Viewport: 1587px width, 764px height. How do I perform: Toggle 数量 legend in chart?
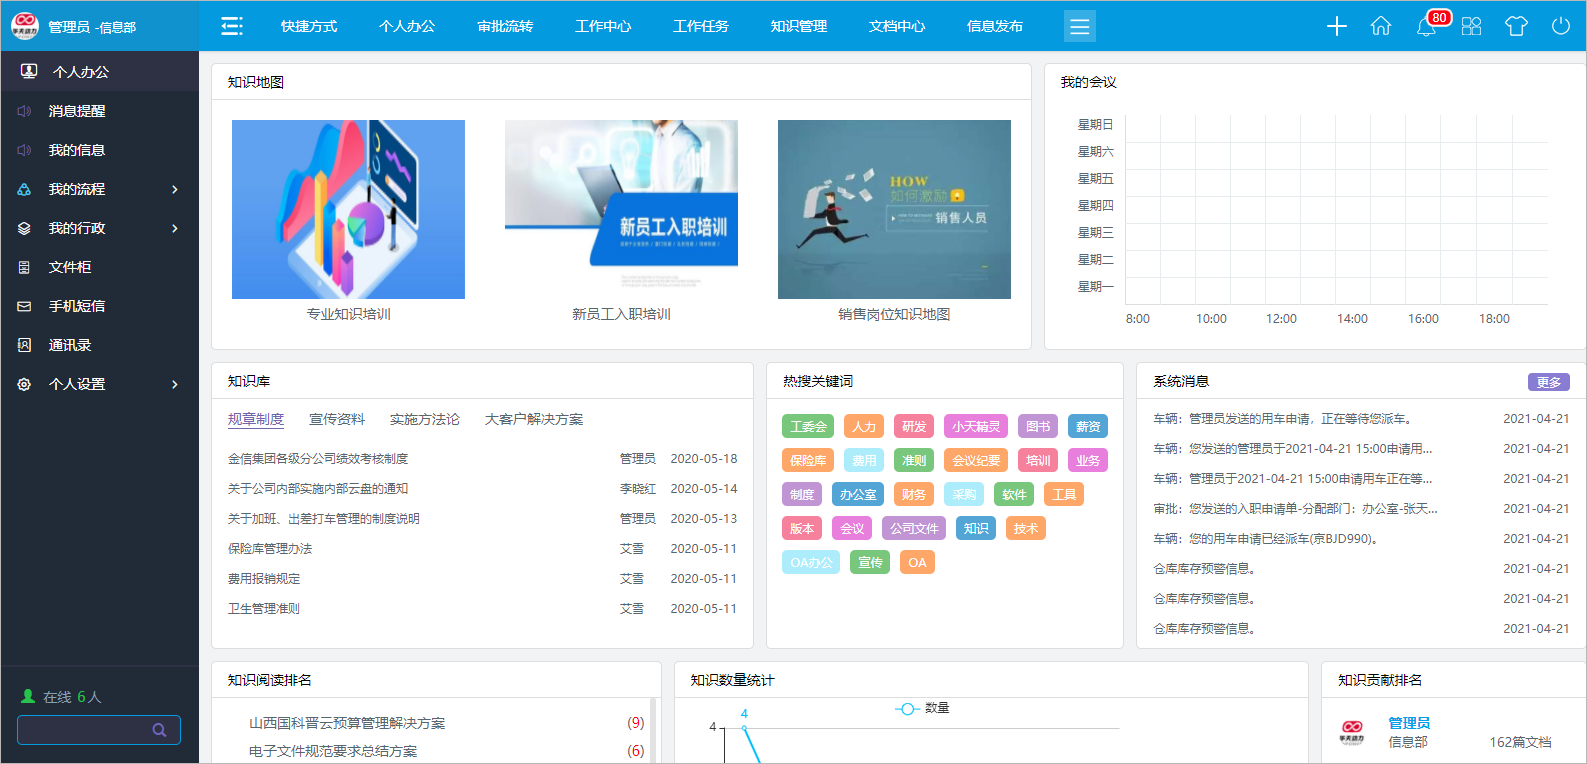922,708
